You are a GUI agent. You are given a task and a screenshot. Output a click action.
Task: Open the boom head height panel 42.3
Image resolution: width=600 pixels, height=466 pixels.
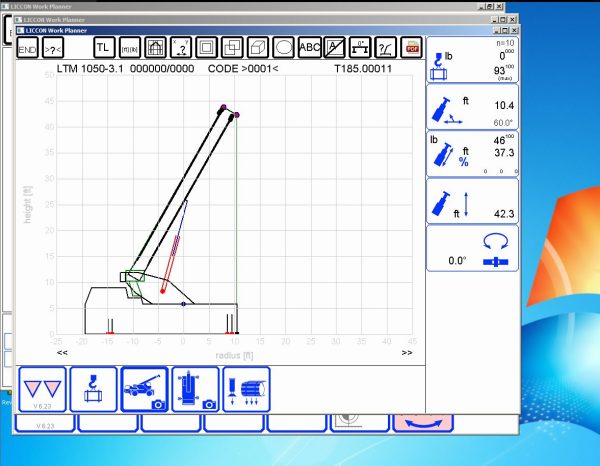473,201
